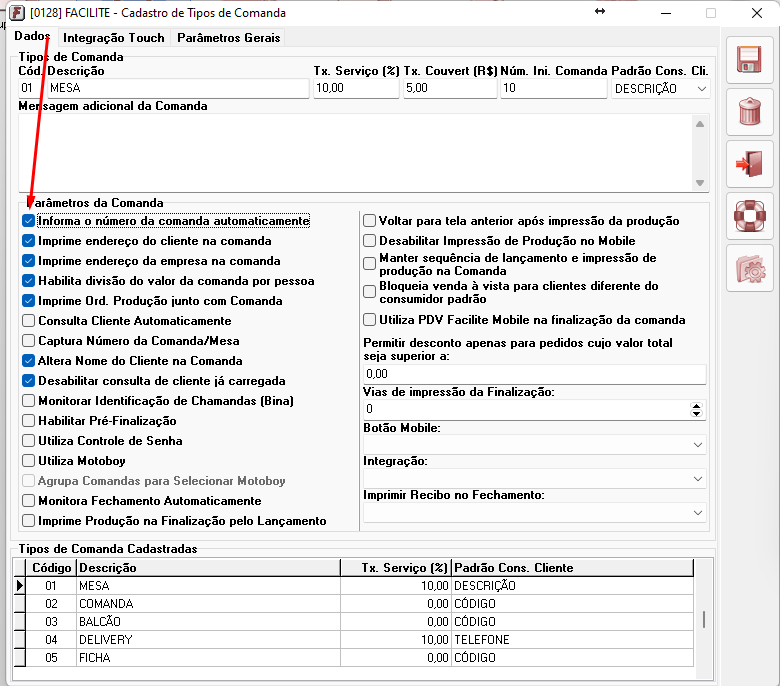Click the Núm. Ini. Comanda field
780x686 pixels.
click(x=554, y=89)
